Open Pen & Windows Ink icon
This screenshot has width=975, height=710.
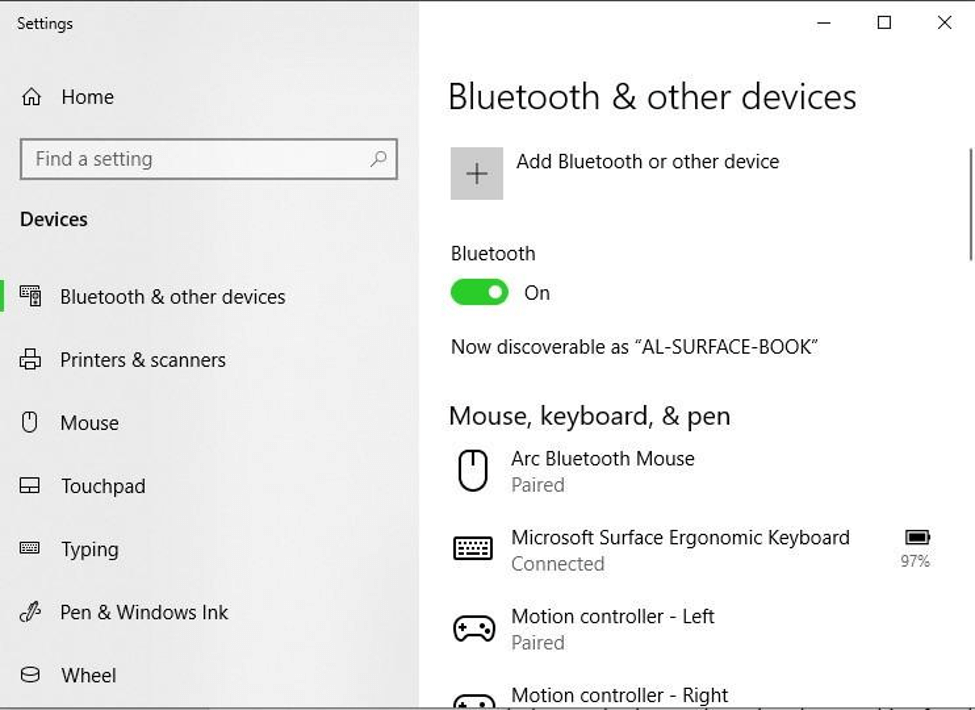point(31,612)
